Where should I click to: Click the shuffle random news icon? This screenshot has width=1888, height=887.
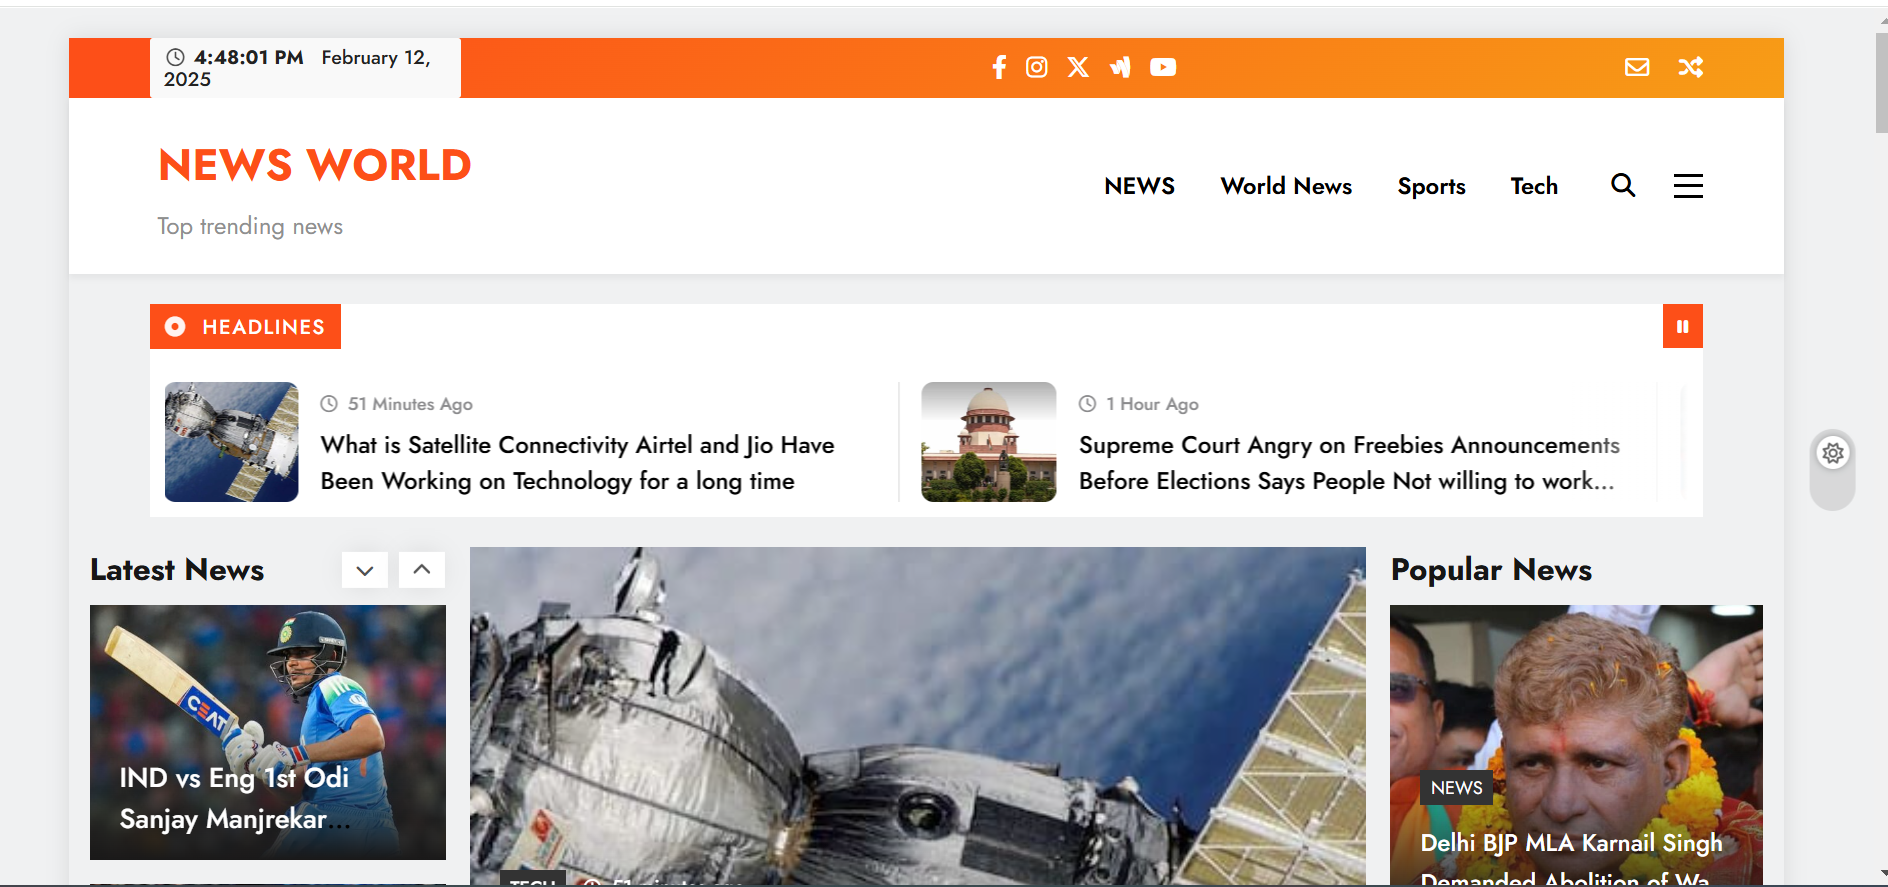[1691, 67]
